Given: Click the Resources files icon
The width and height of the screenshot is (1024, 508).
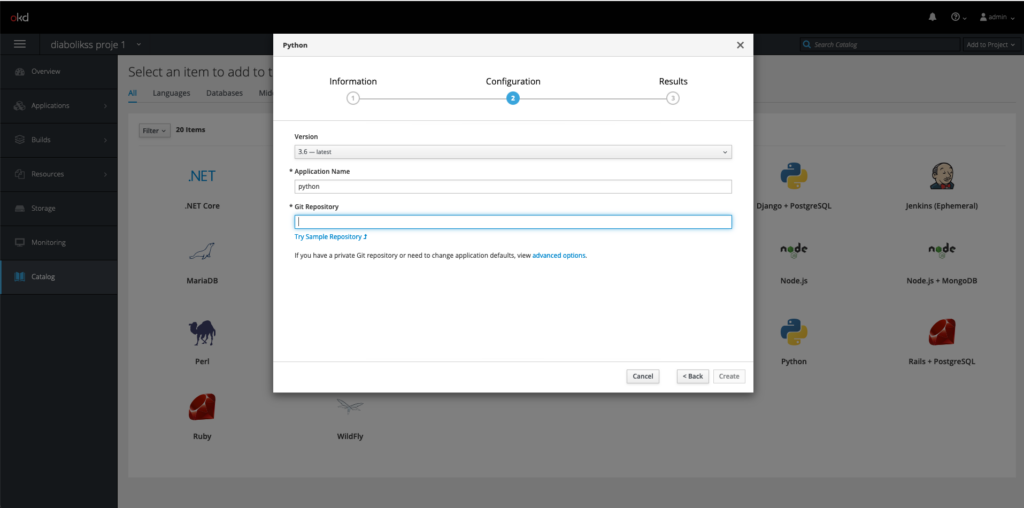Looking at the screenshot, I should [20, 174].
